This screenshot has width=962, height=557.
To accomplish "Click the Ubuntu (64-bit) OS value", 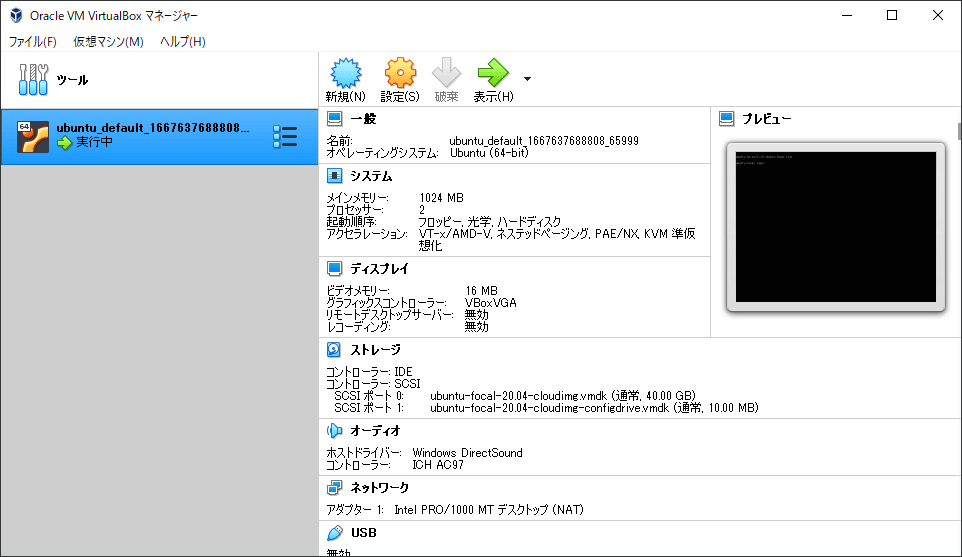I will pos(489,153).
